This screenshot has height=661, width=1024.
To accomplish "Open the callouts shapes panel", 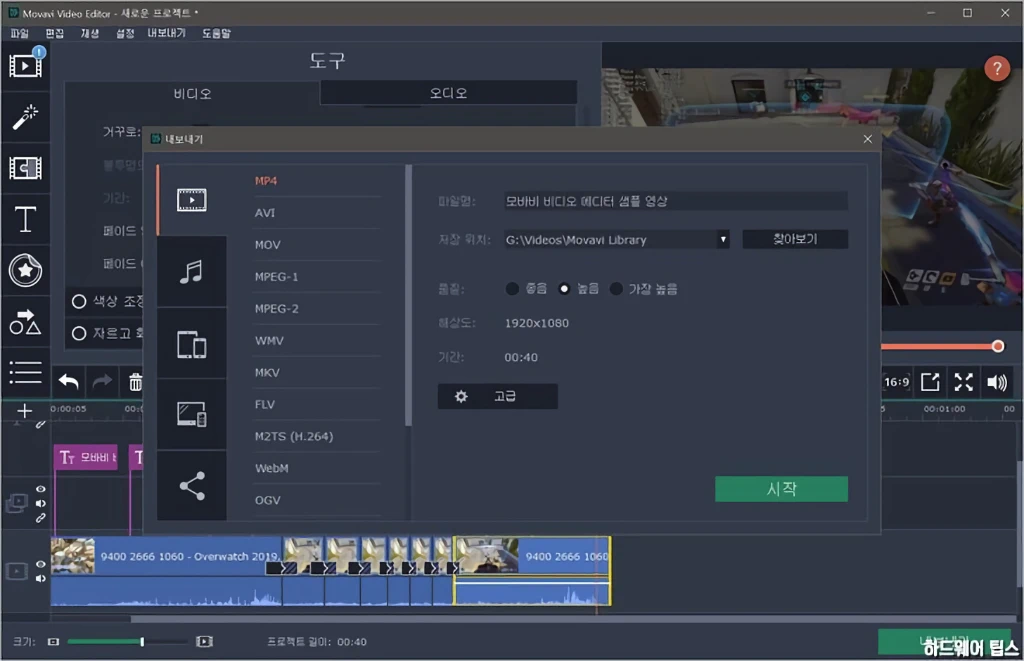I will pos(25,322).
